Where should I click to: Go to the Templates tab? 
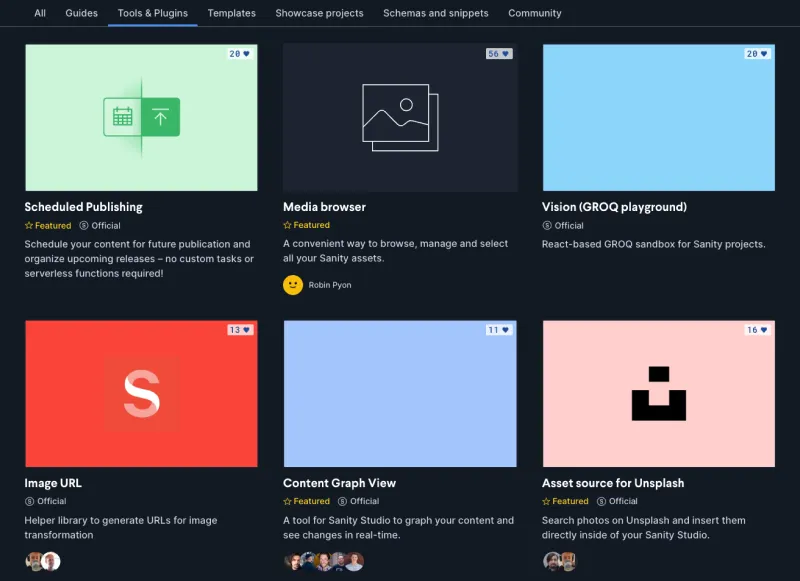pos(231,13)
